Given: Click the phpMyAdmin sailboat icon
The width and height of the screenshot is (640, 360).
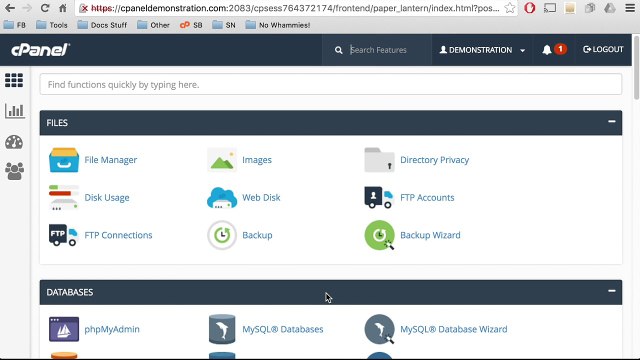Looking at the screenshot, I should tap(64, 329).
